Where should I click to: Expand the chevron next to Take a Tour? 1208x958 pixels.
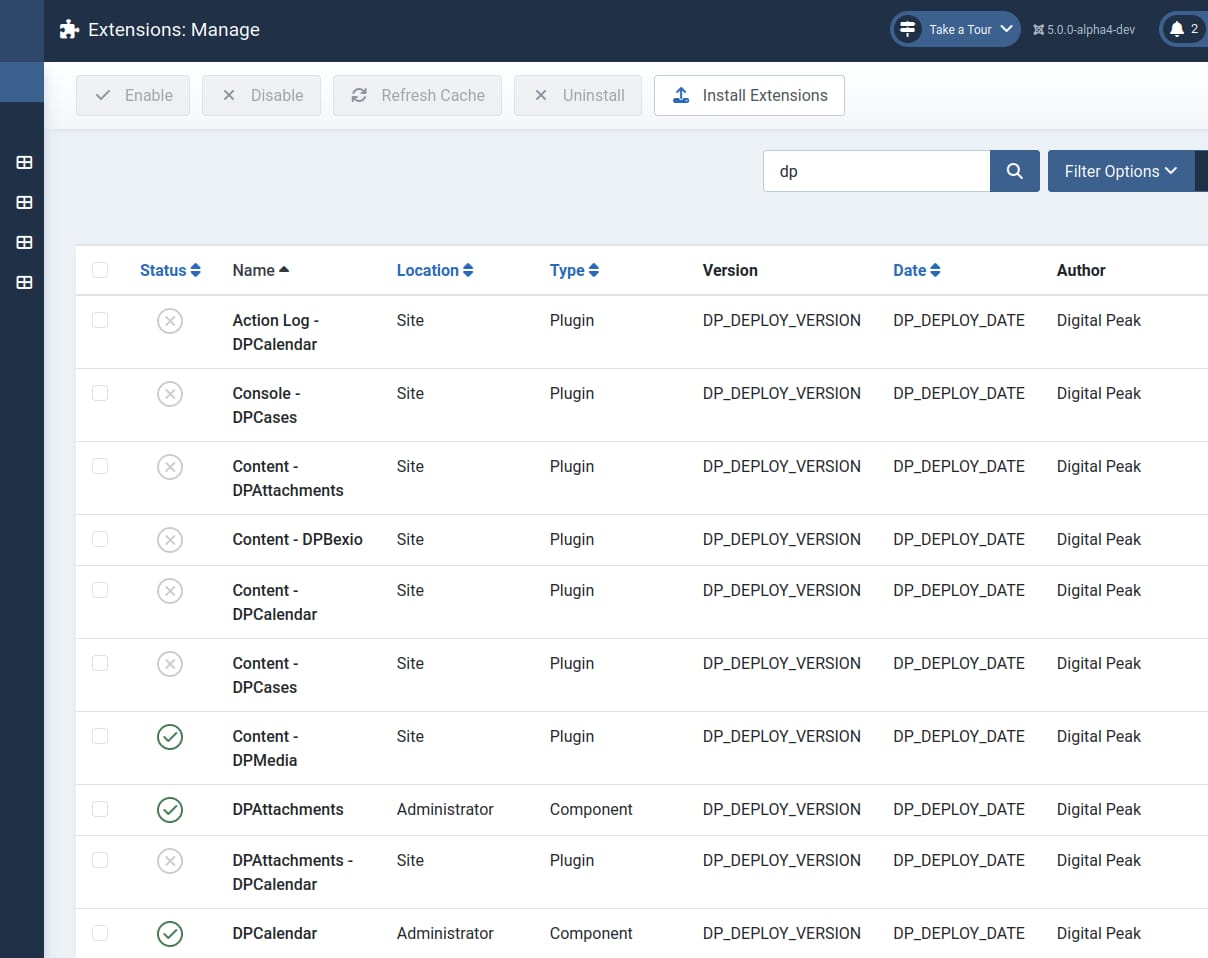[1007, 29]
